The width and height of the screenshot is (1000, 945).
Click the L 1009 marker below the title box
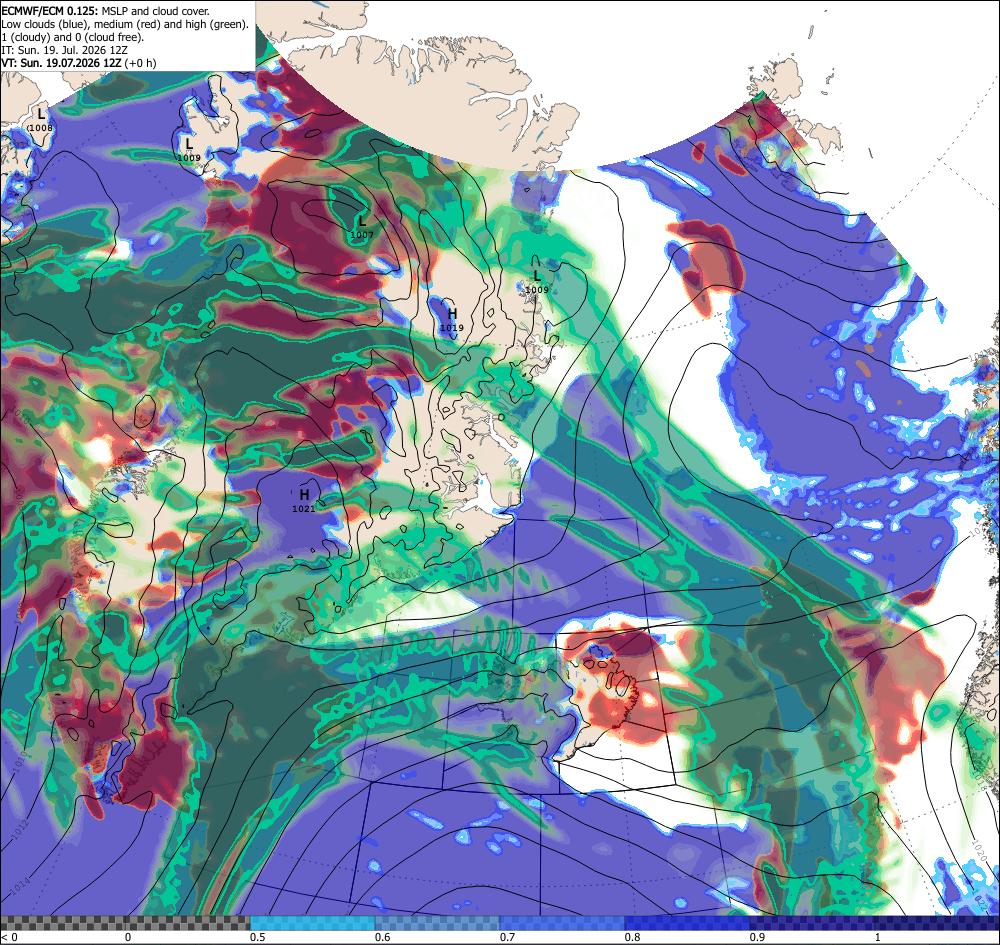[x=189, y=143]
